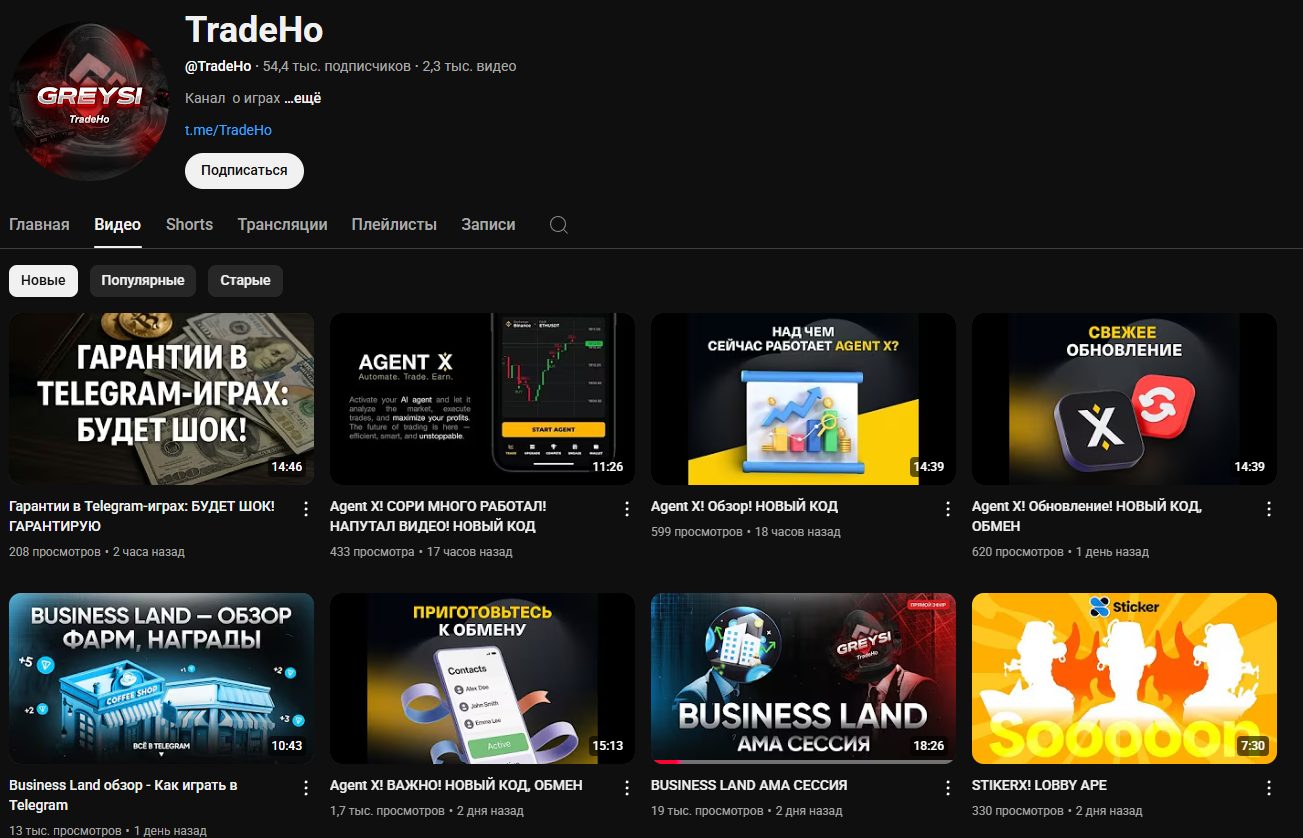Click the TradeHo channel avatar
The height and width of the screenshot is (838, 1303).
tap(89, 101)
